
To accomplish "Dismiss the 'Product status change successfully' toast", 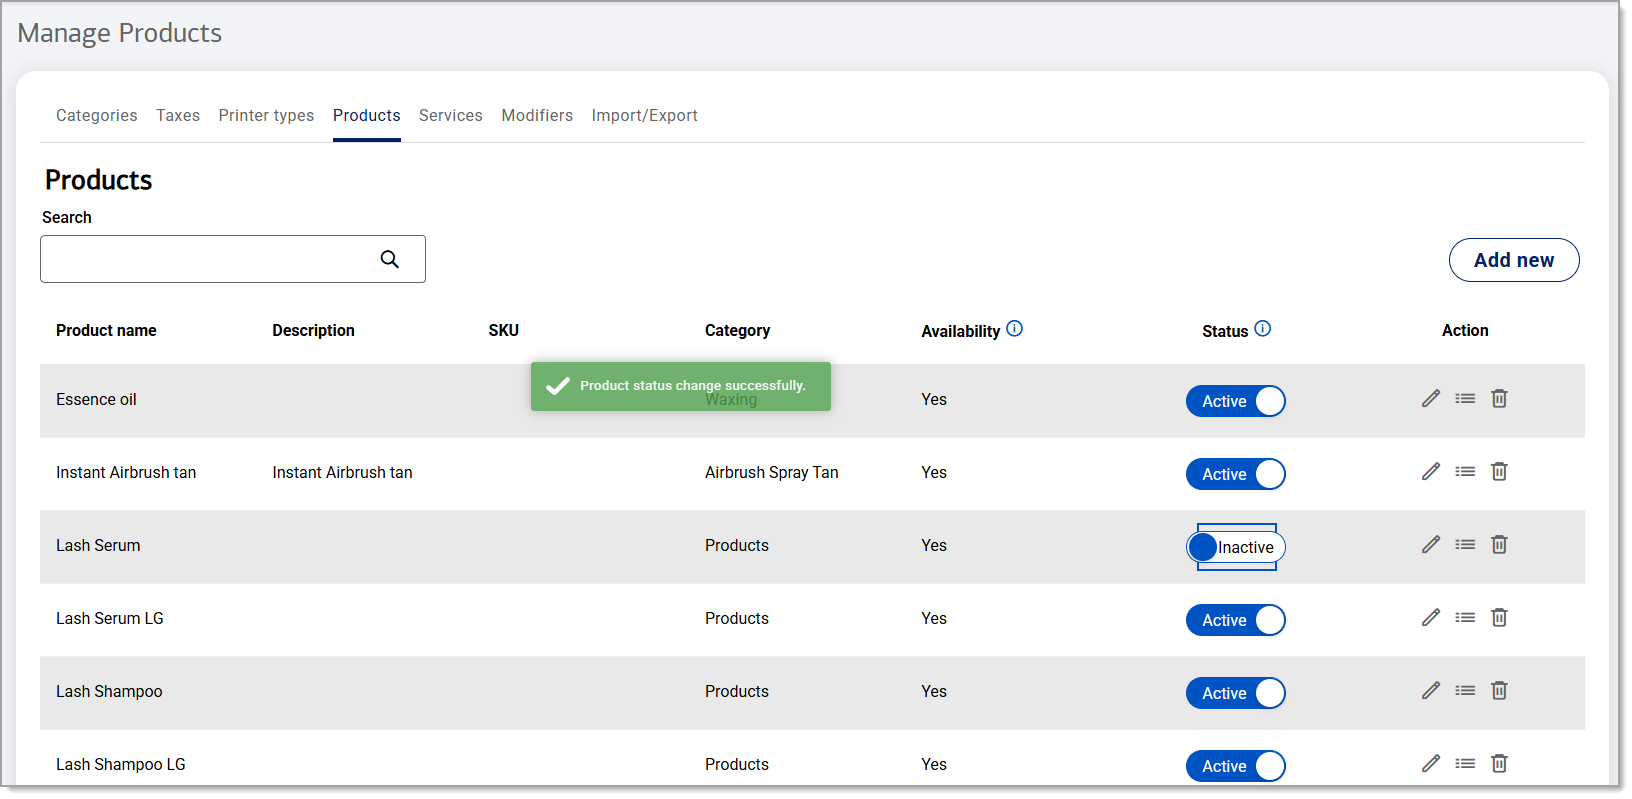I will click(681, 386).
